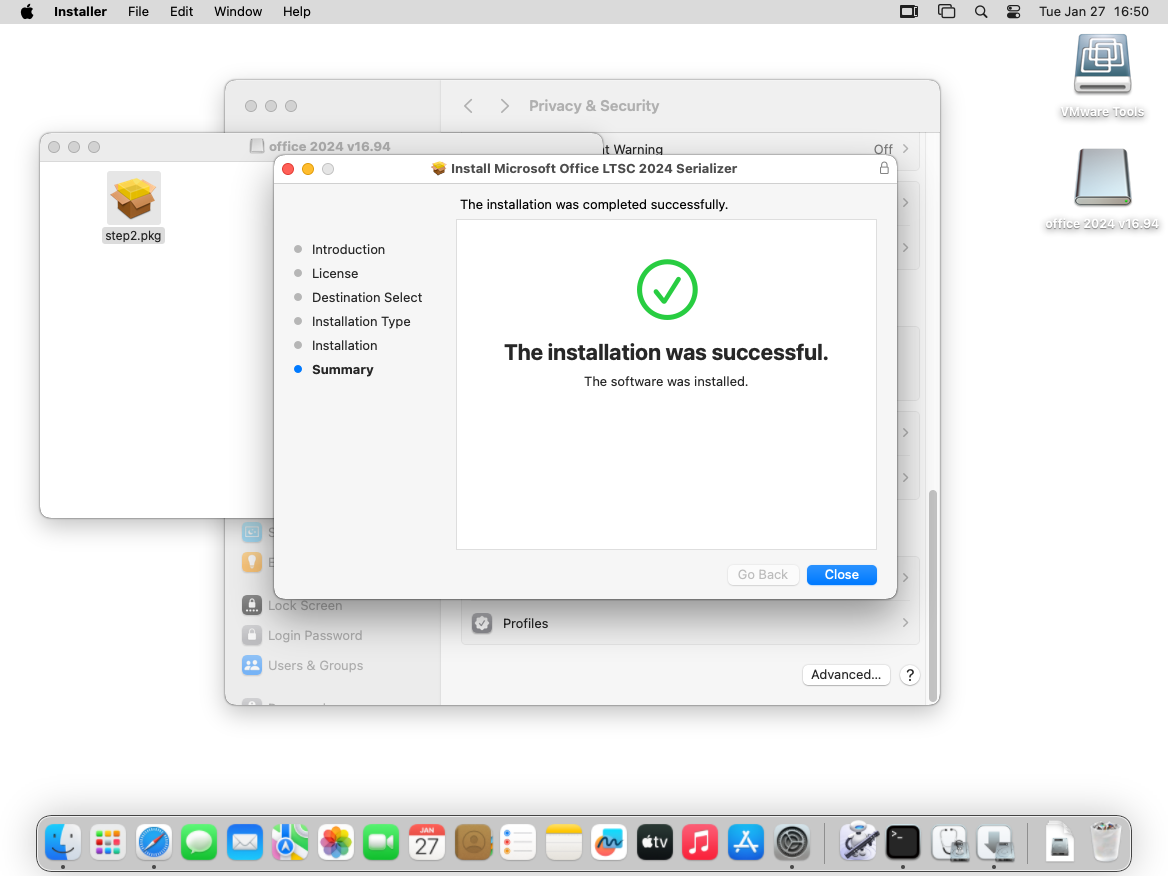Open the Window menu in the menu bar
This screenshot has width=1168, height=876.
coord(238,12)
